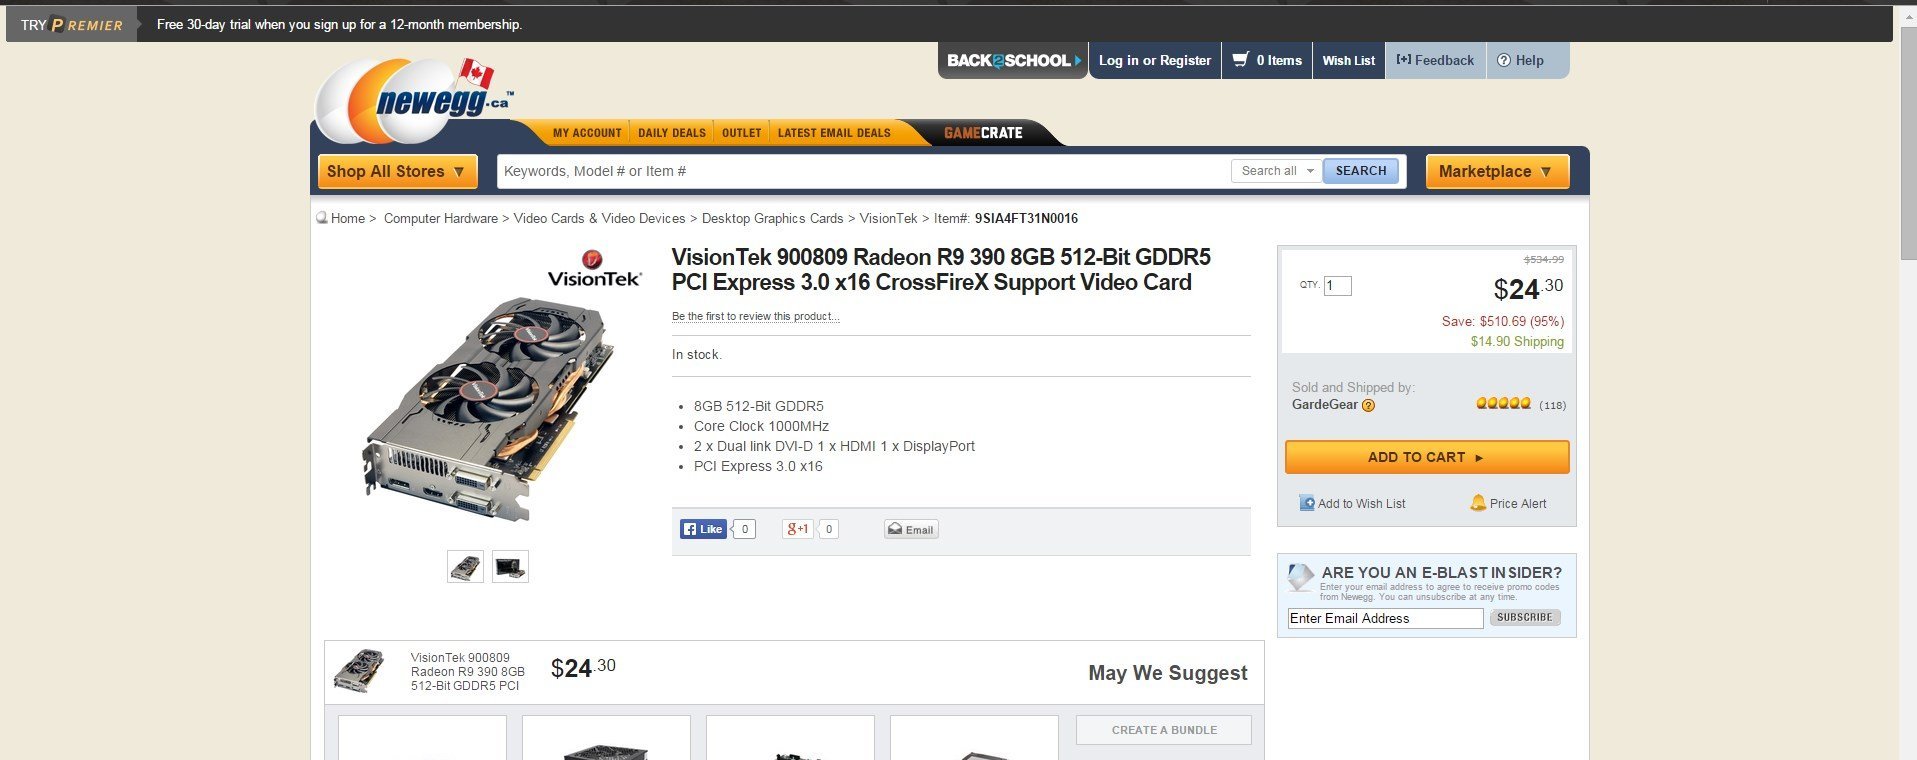Click the VisionTek brand logo
The width and height of the screenshot is (1917, 760).
tap(594, 269)
